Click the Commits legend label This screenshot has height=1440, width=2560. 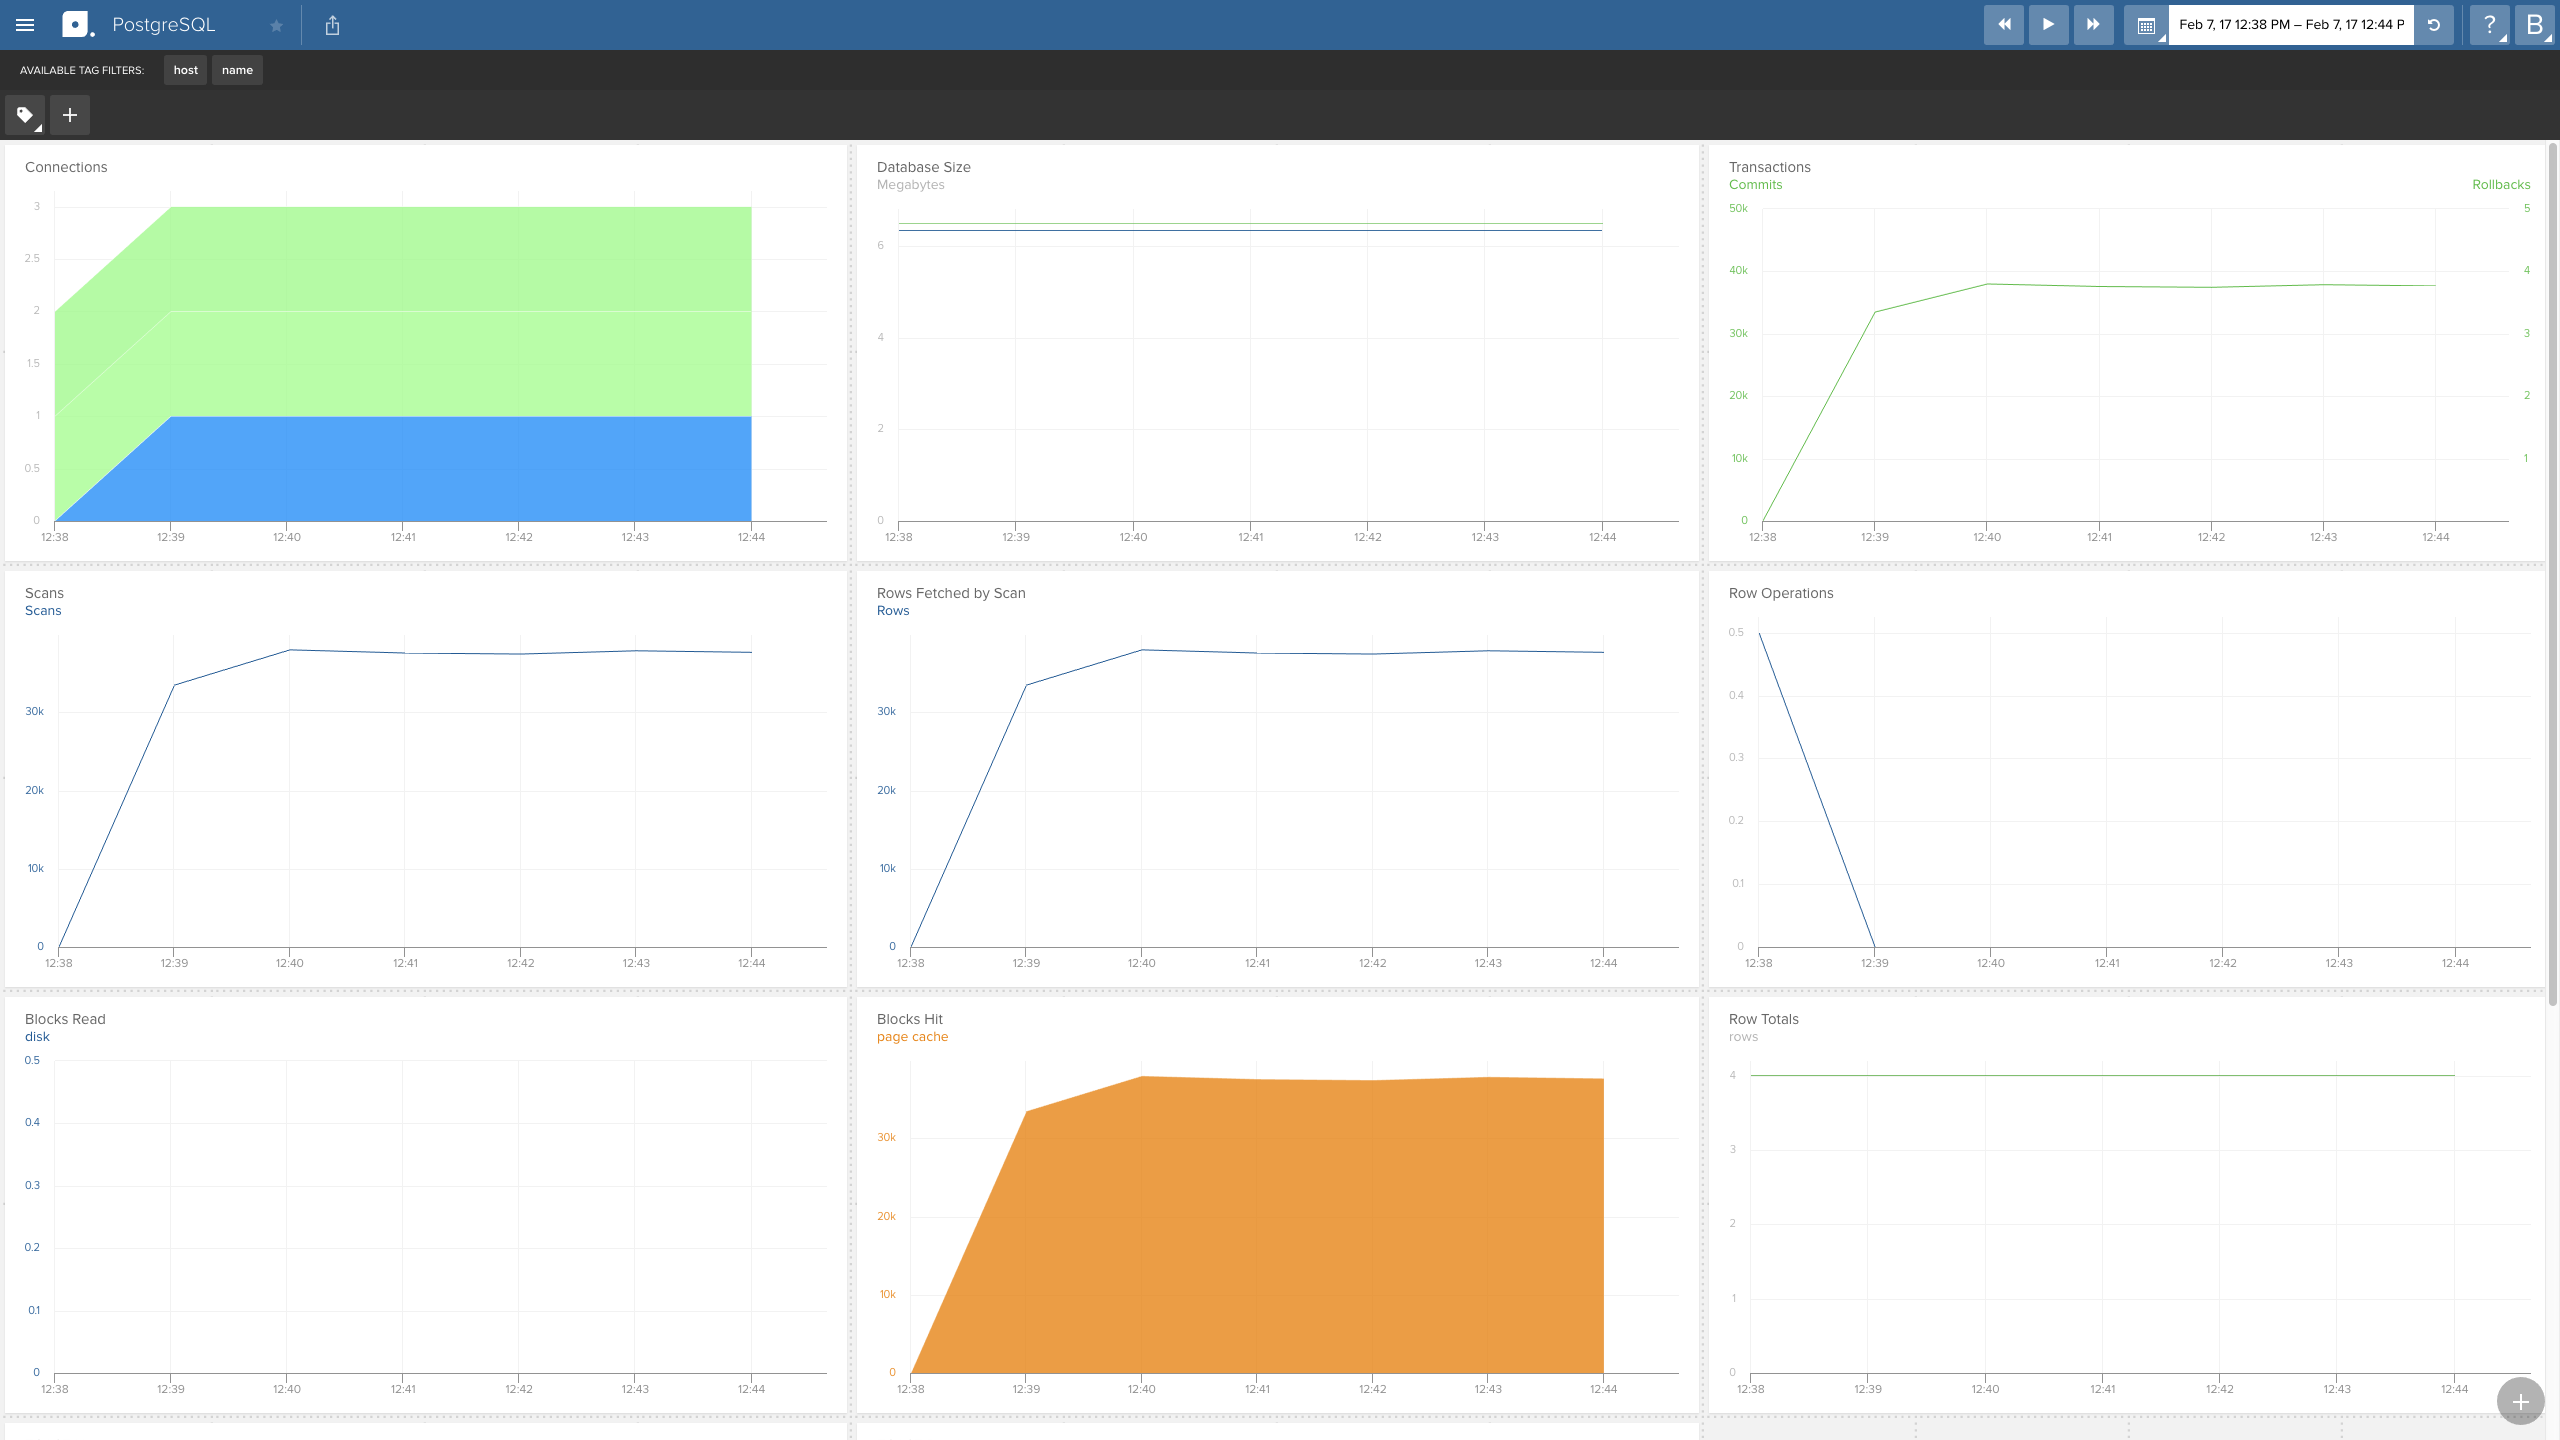click(1756, 185)
